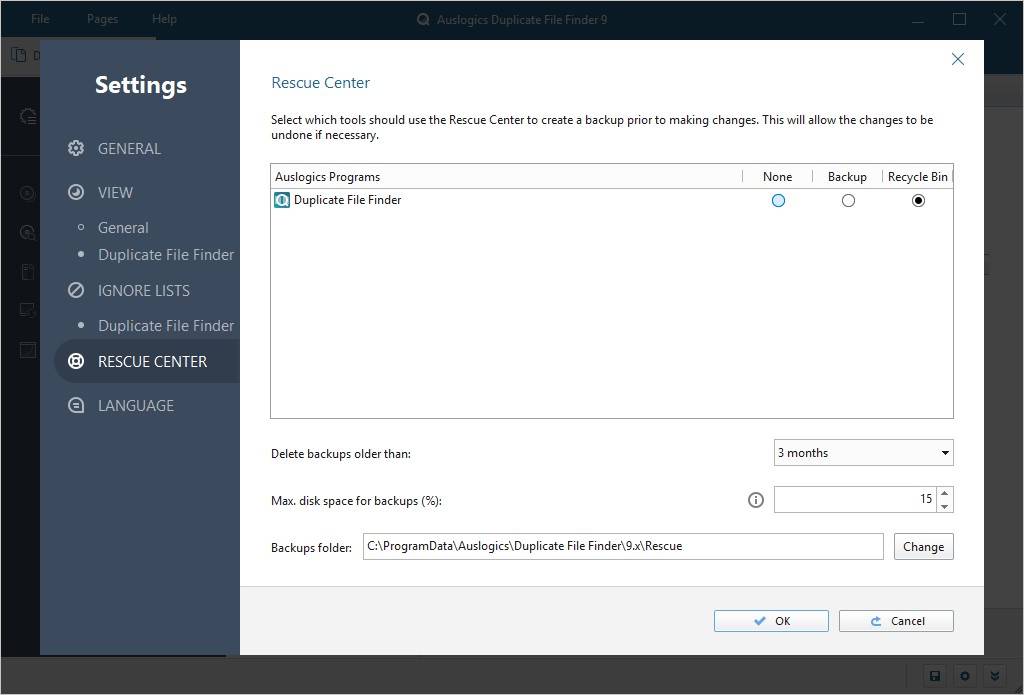The height and width of the screenshot is (695, 1024).
Task: Open the GENERAL settings section
Action: 129,148
